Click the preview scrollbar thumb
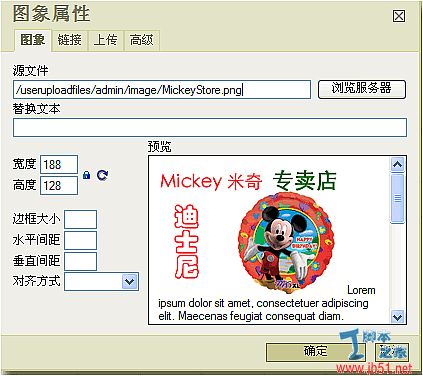The height and width of the screenshot is (376, 423). tap(397, 198)
